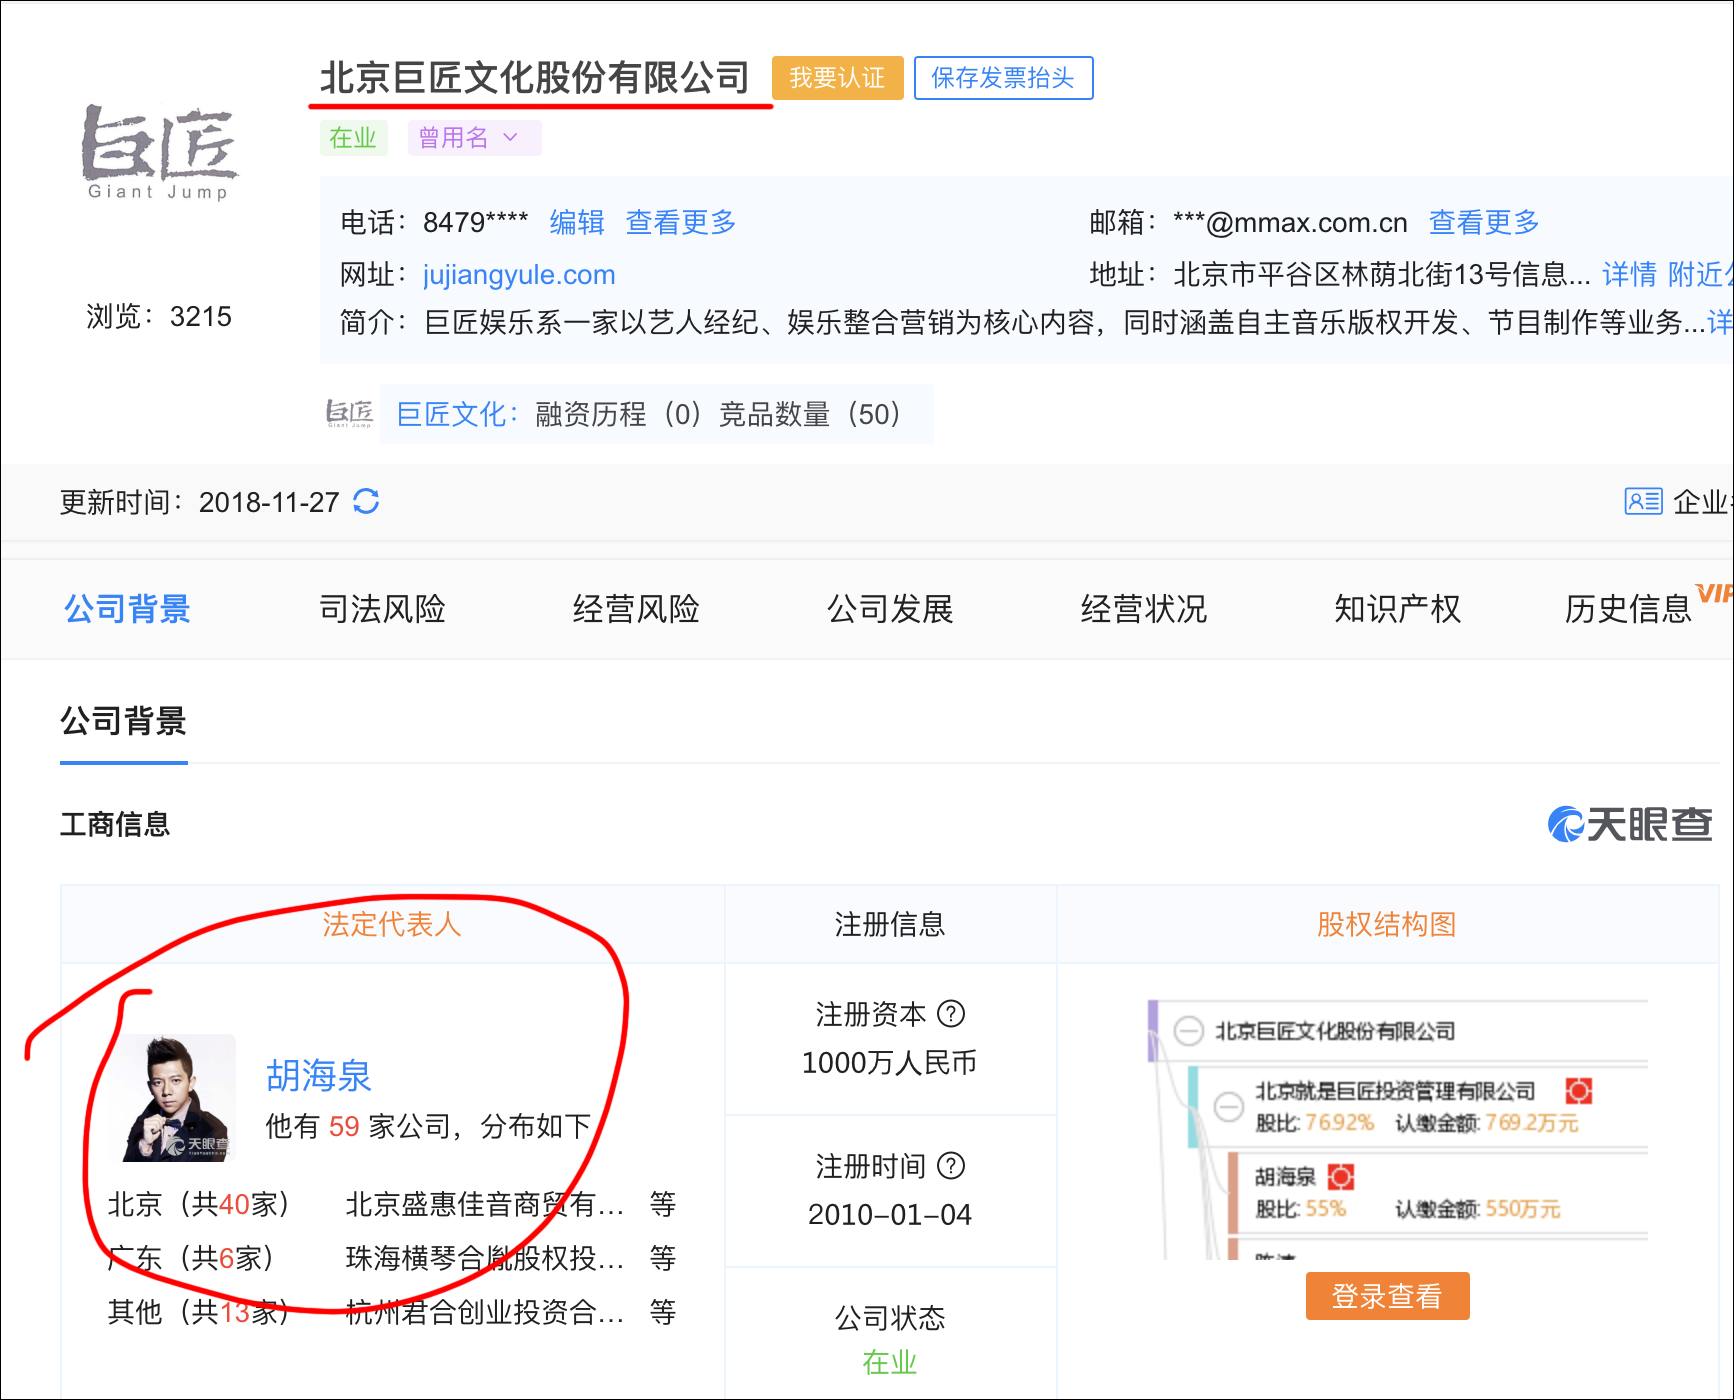
Task: Click the 胡海泉 portrait photo
Action: (179, 1098)
